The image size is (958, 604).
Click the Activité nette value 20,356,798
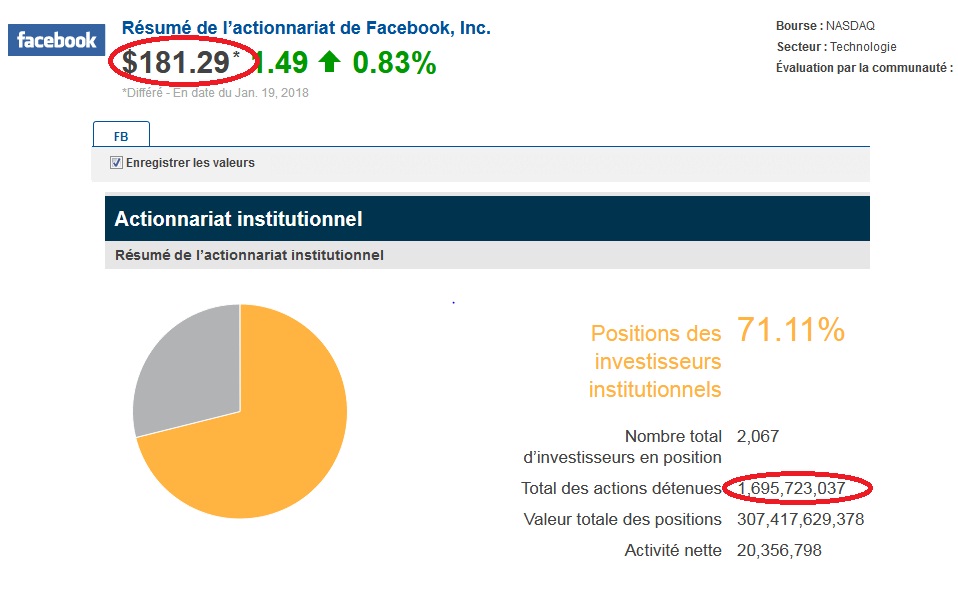[x=779, y=550]
